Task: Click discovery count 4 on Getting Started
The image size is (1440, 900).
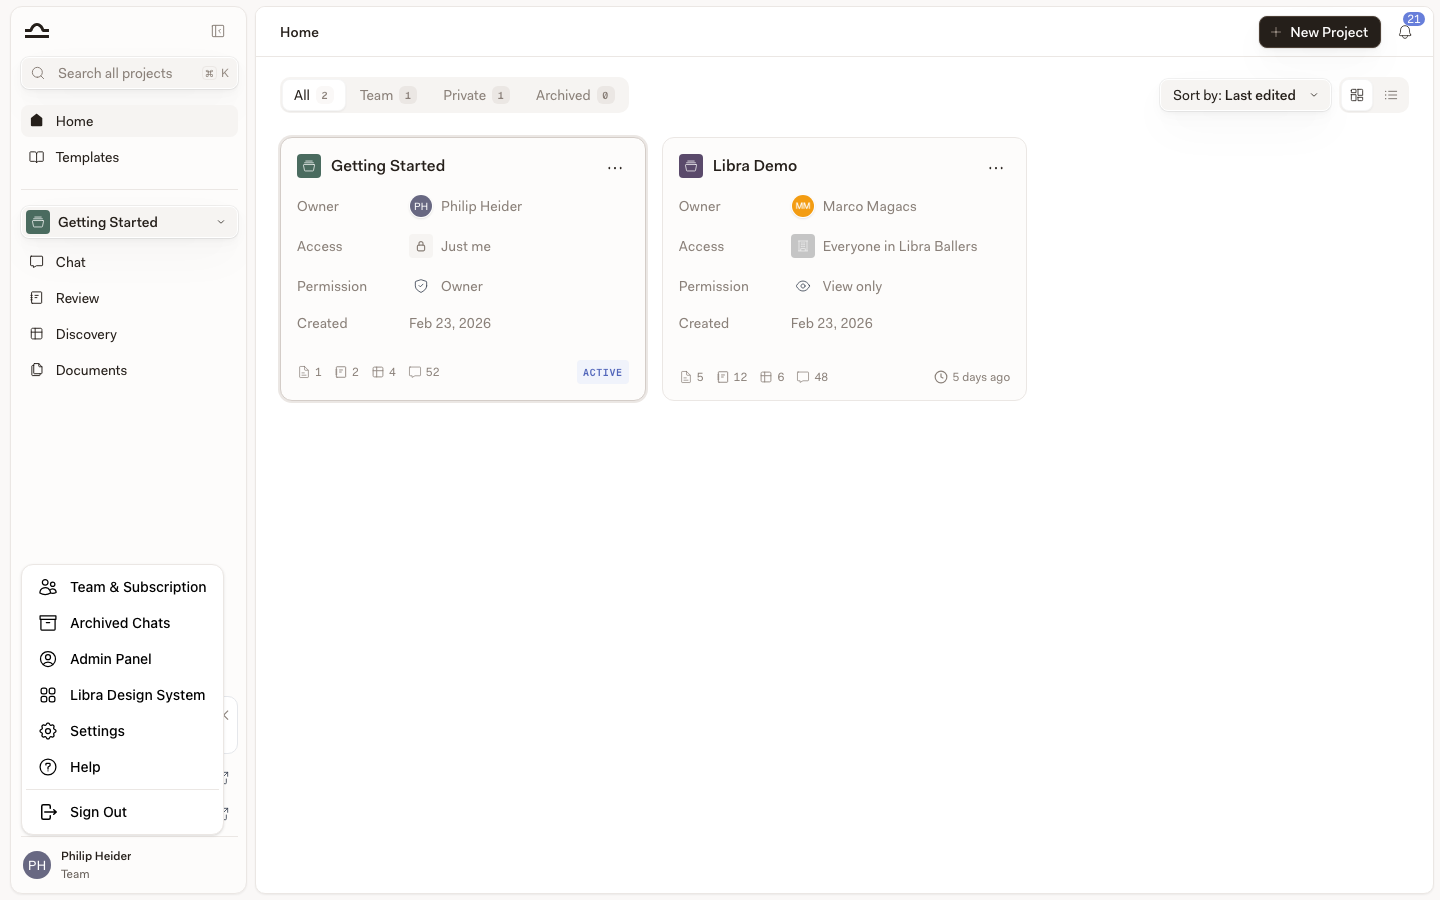Action: tap(384, 372)
